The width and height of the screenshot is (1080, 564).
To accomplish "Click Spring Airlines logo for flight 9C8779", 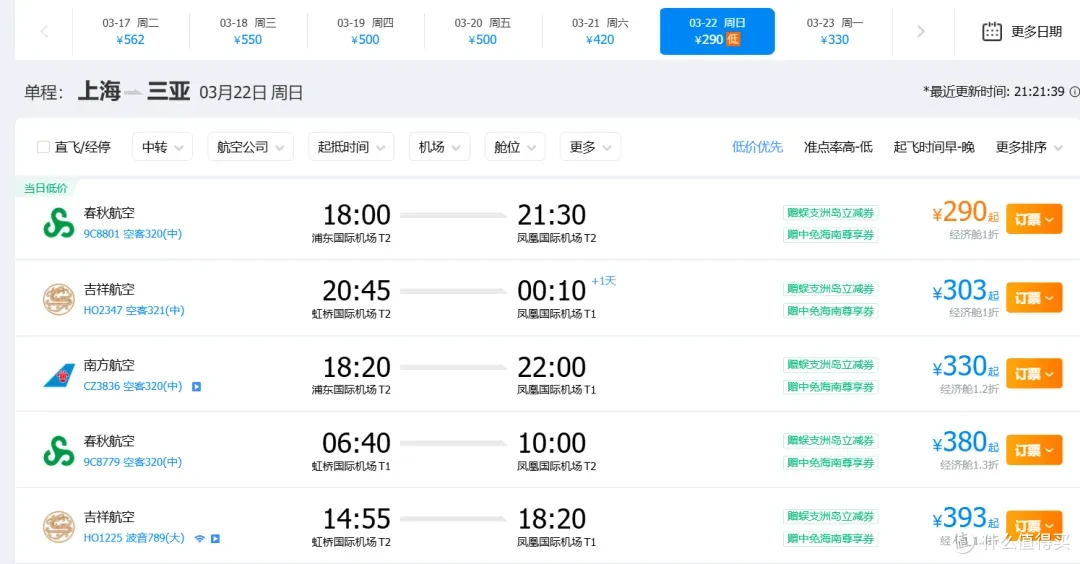I will pos(59,451).
